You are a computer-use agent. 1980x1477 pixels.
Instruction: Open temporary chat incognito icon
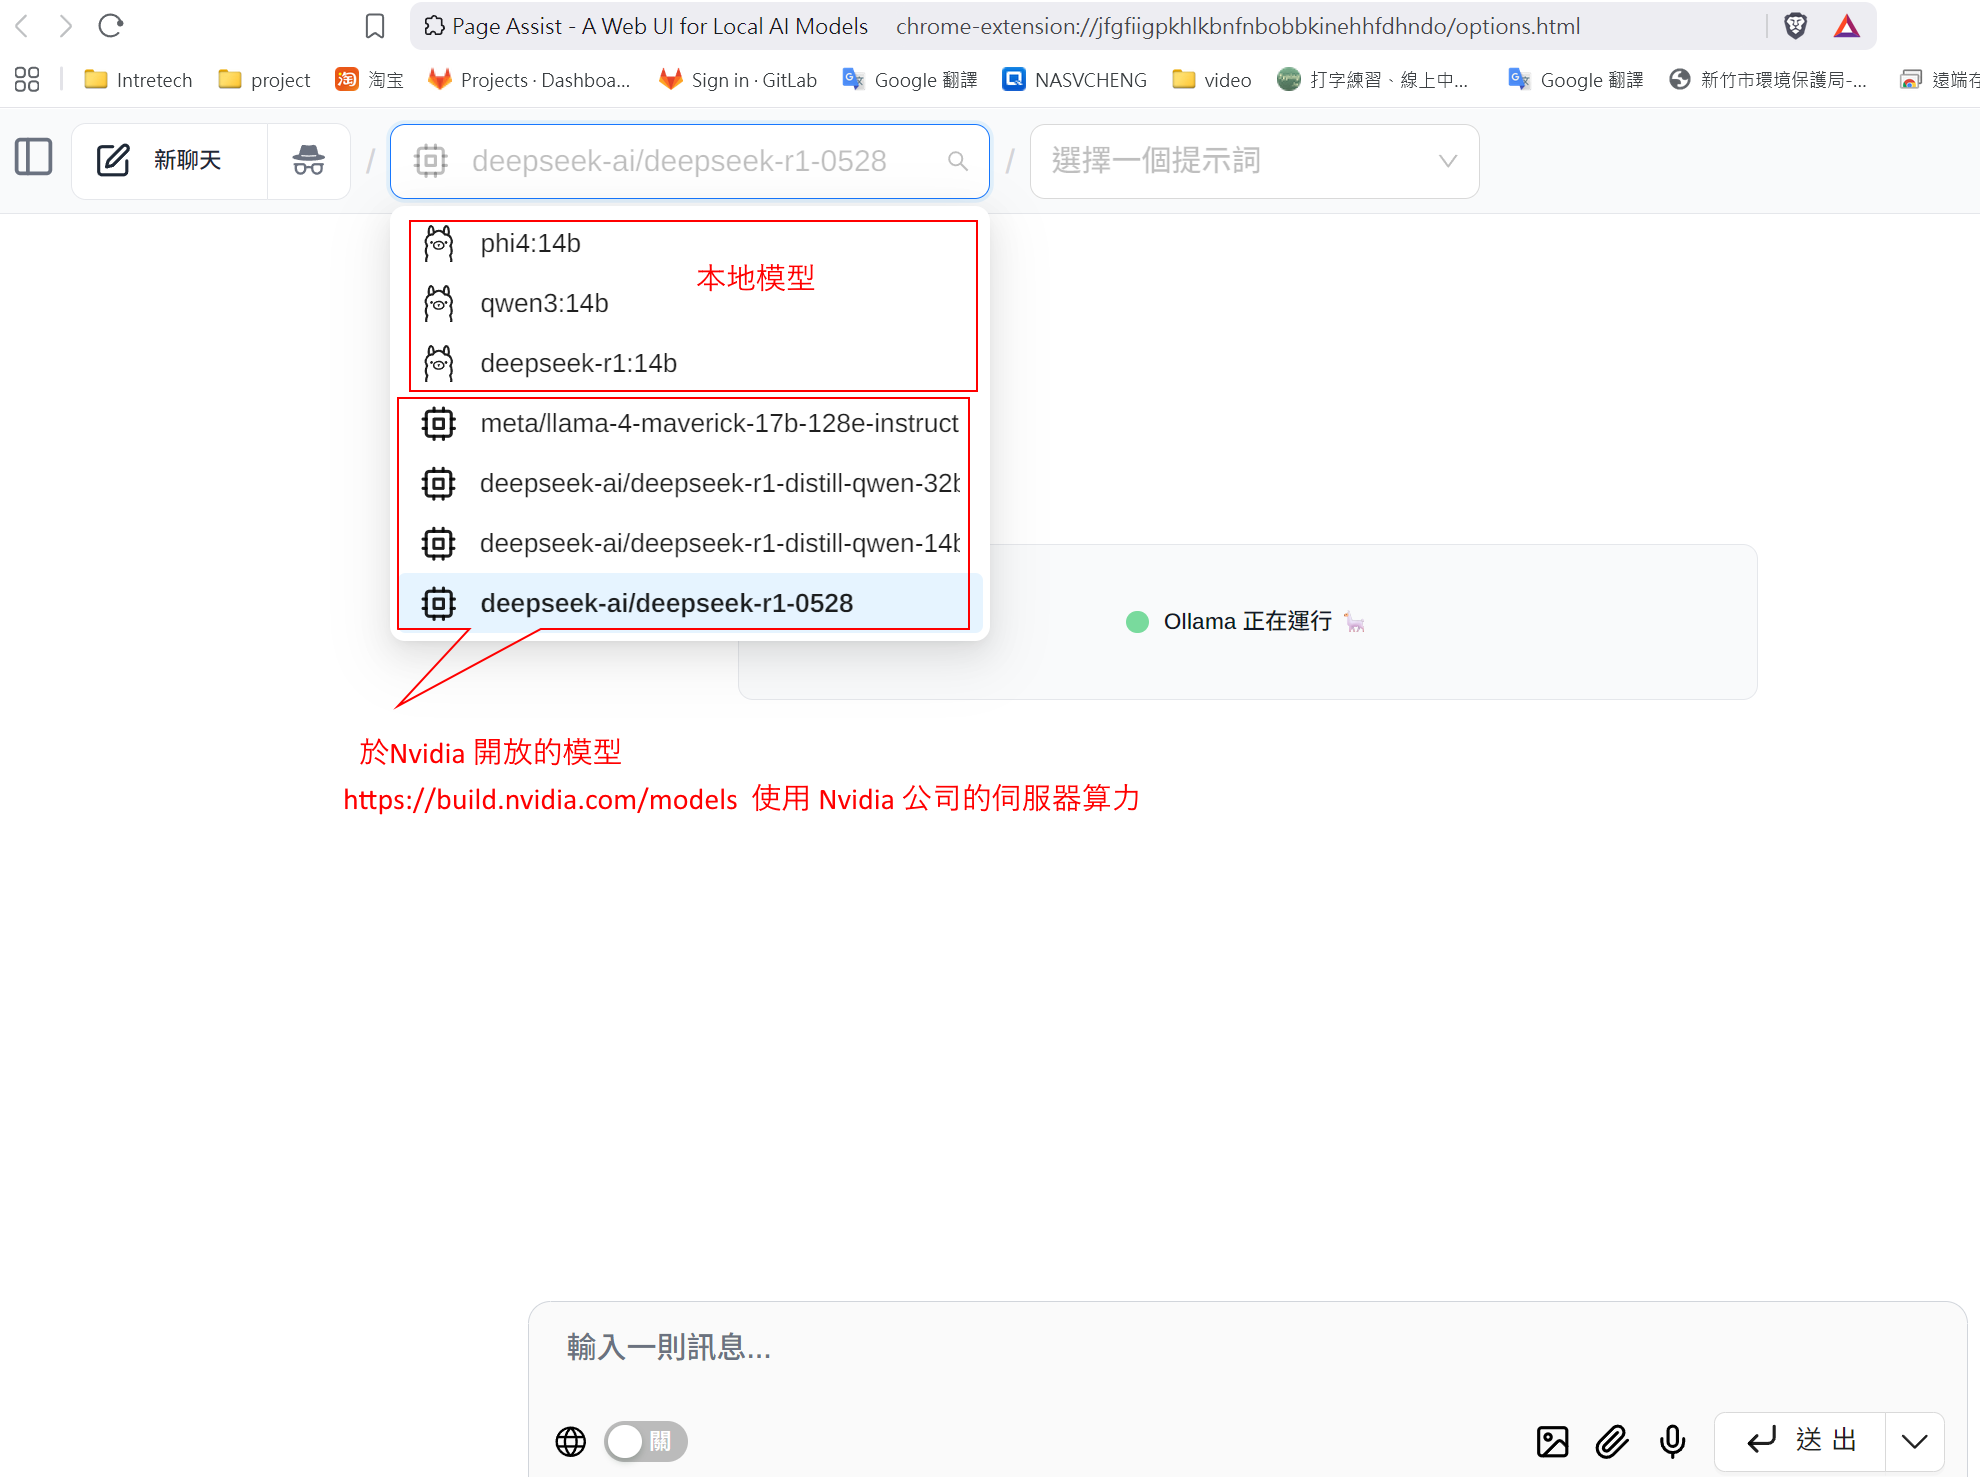308,160
